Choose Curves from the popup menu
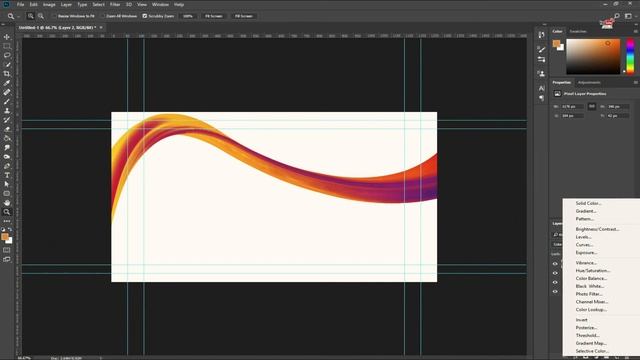This screenshot has width=640, height=360. [584, 245]
